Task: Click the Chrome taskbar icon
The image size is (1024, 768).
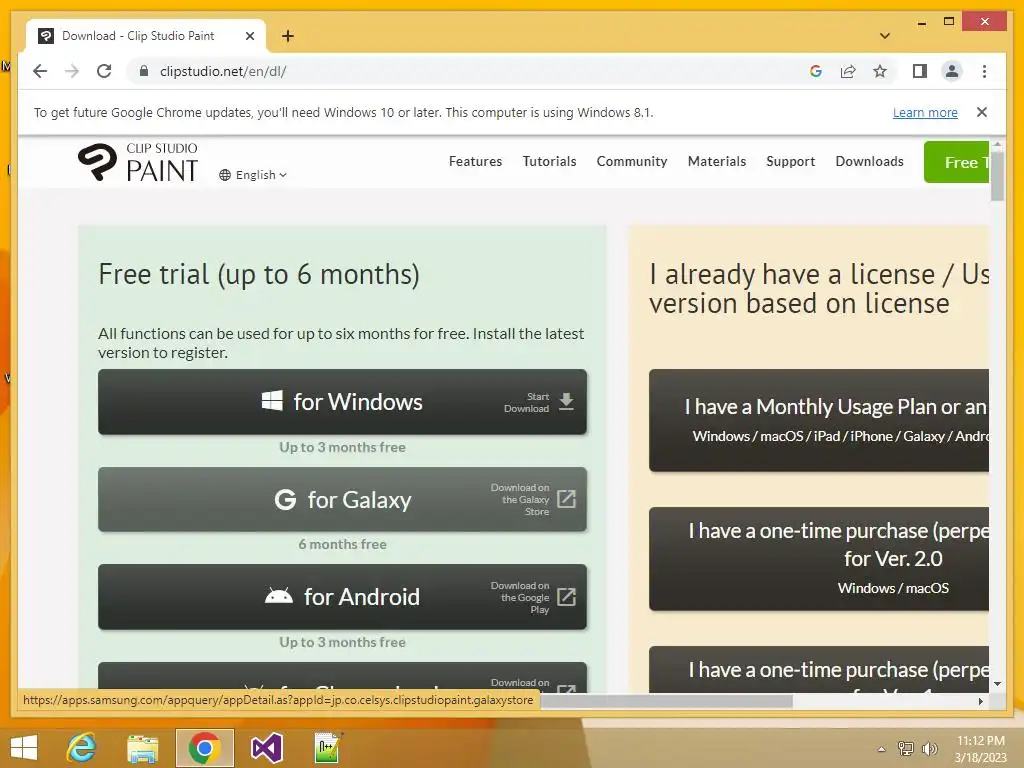Action: (x=204, y=748)
